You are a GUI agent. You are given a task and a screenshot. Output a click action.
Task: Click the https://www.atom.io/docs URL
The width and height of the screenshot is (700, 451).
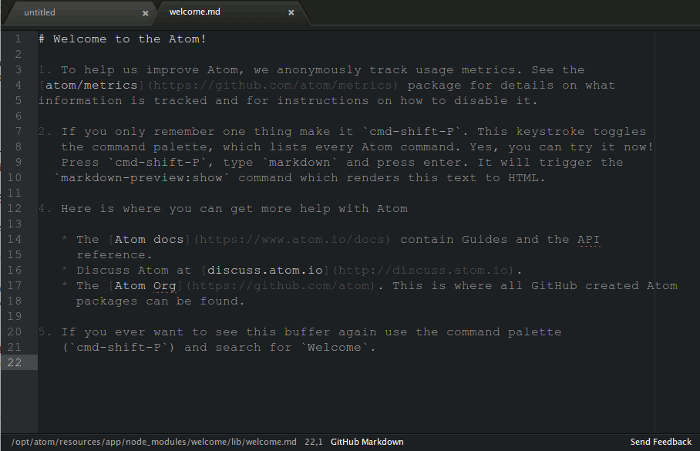point(292,239)
